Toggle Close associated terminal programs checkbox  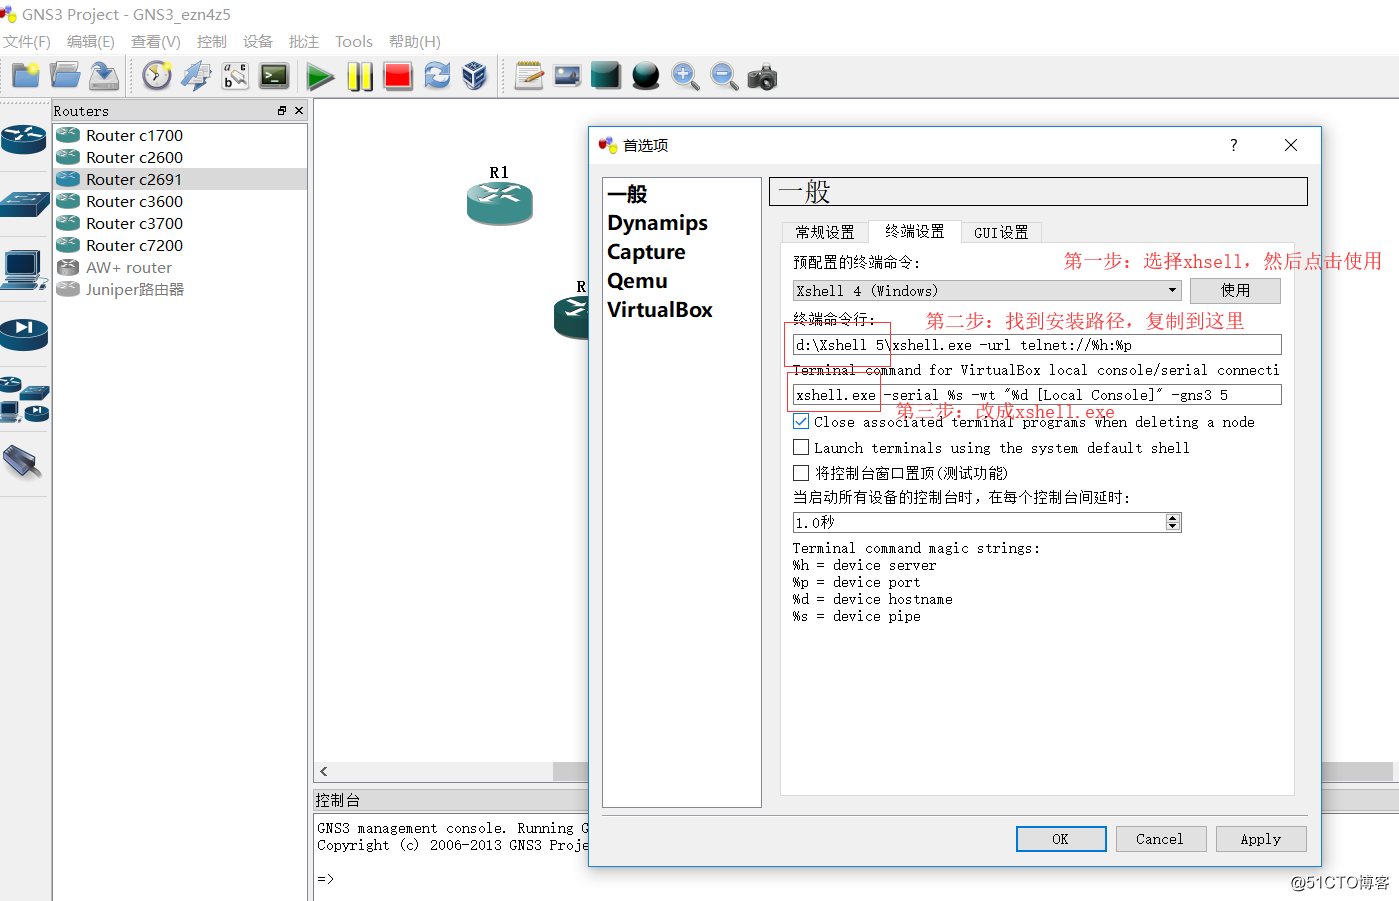[x=801, y=422]
